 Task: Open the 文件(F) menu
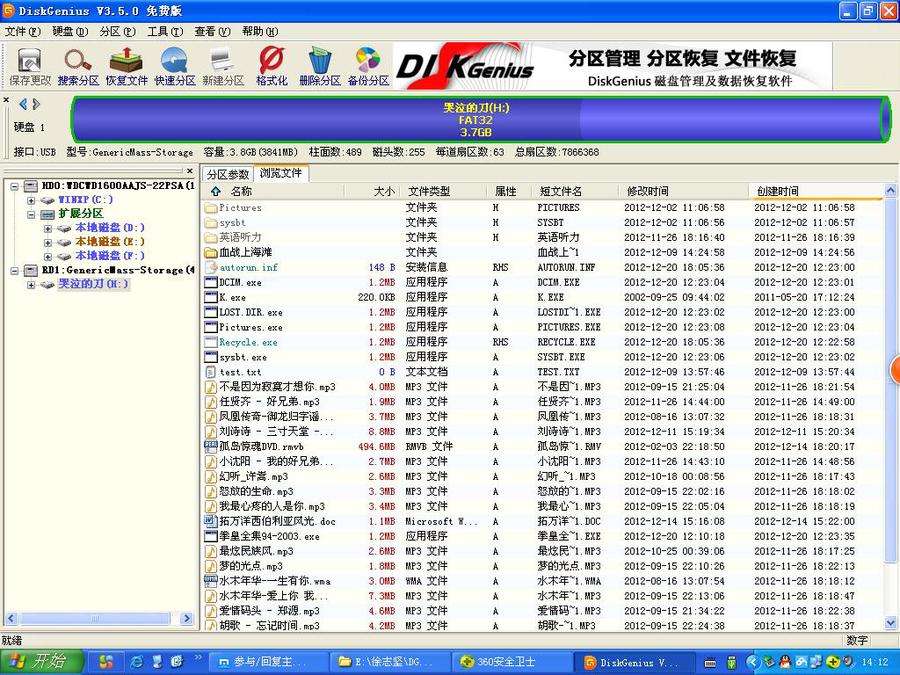point(22,32)
